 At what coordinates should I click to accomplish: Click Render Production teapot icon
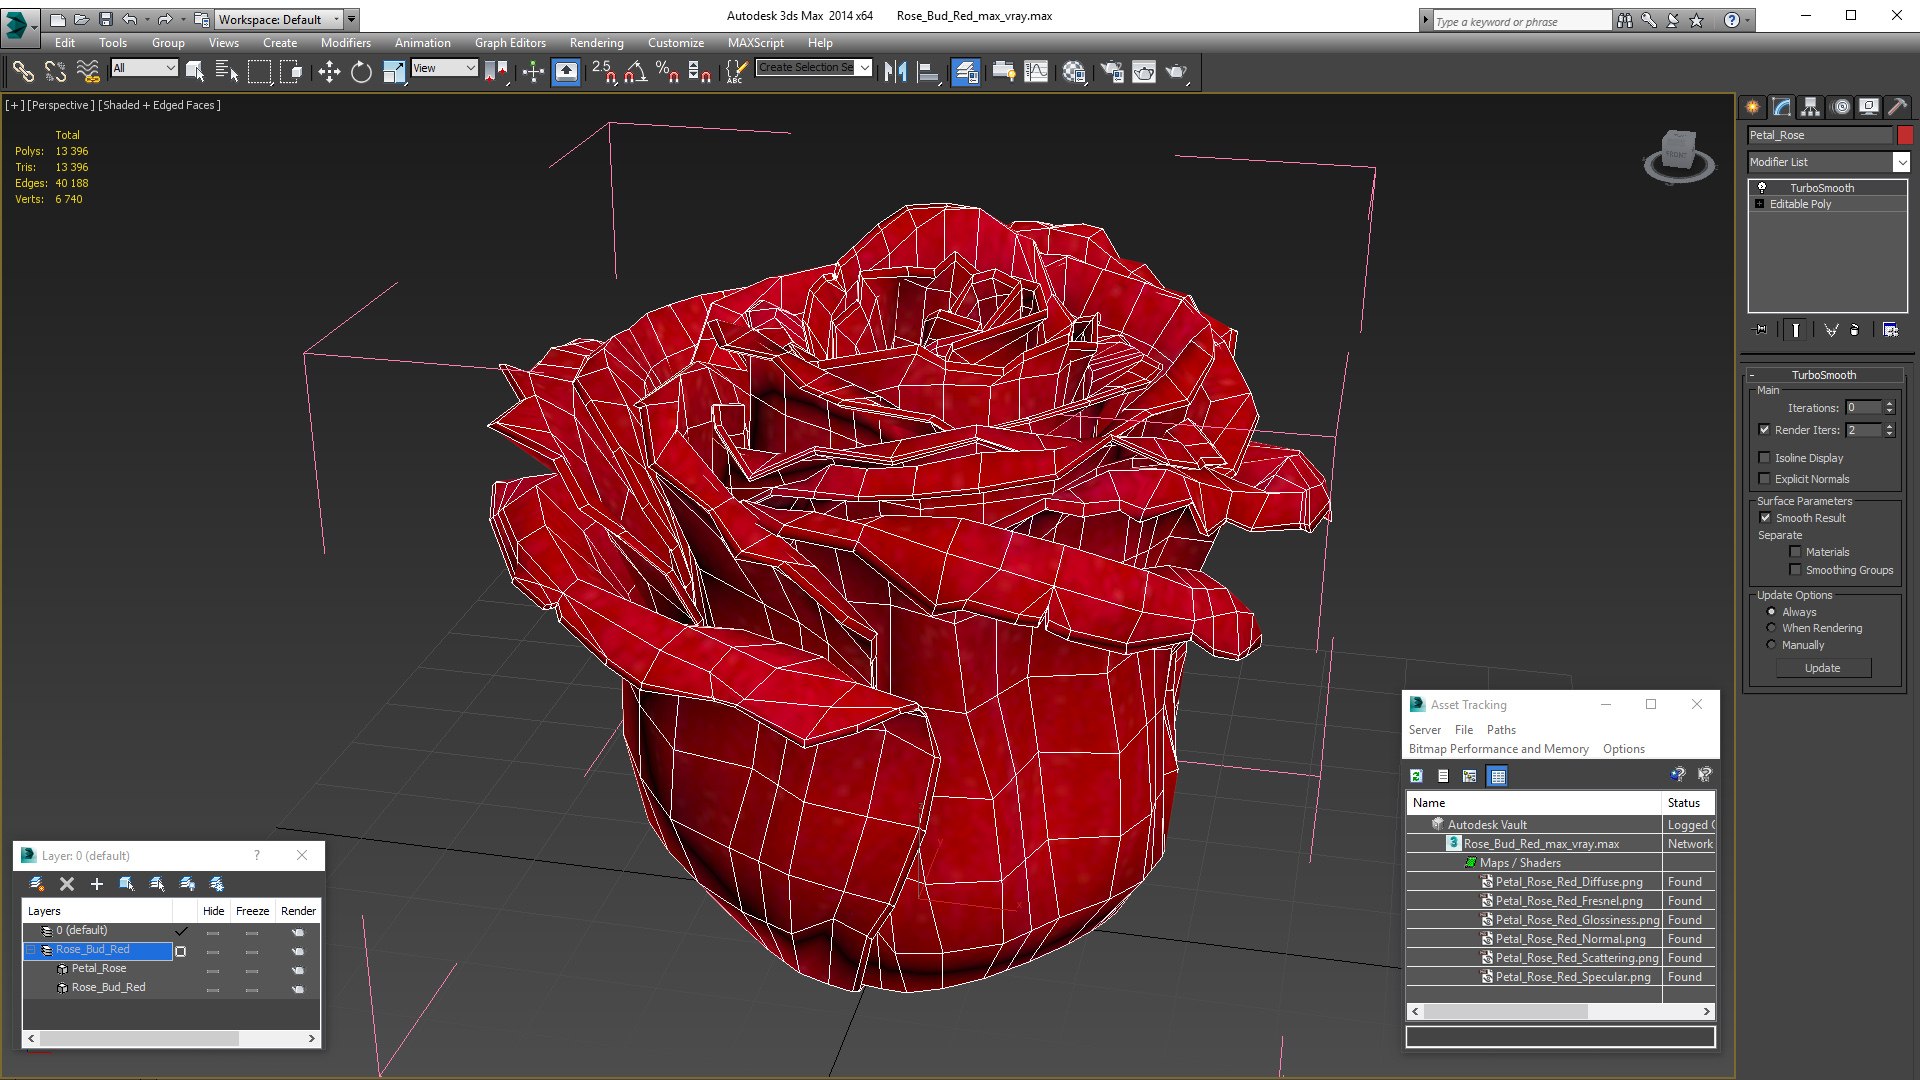pos(1177,71)
